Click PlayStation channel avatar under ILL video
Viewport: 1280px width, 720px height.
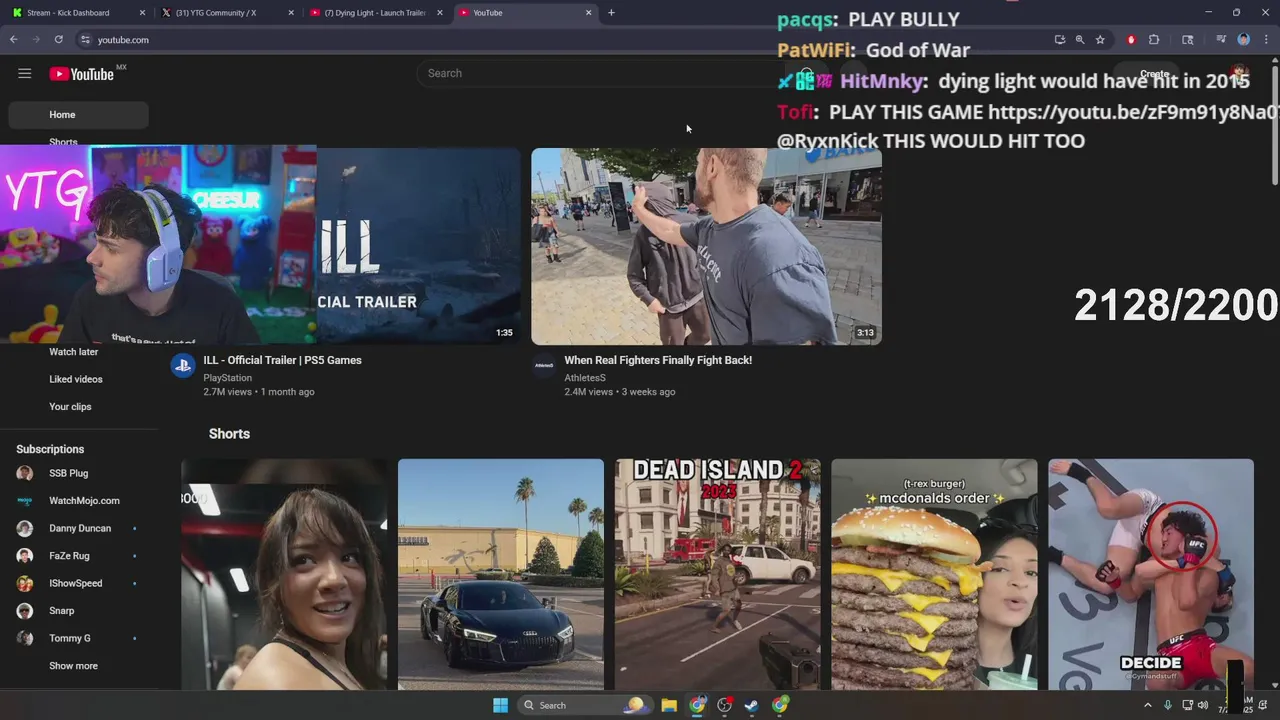click(182, 366)
